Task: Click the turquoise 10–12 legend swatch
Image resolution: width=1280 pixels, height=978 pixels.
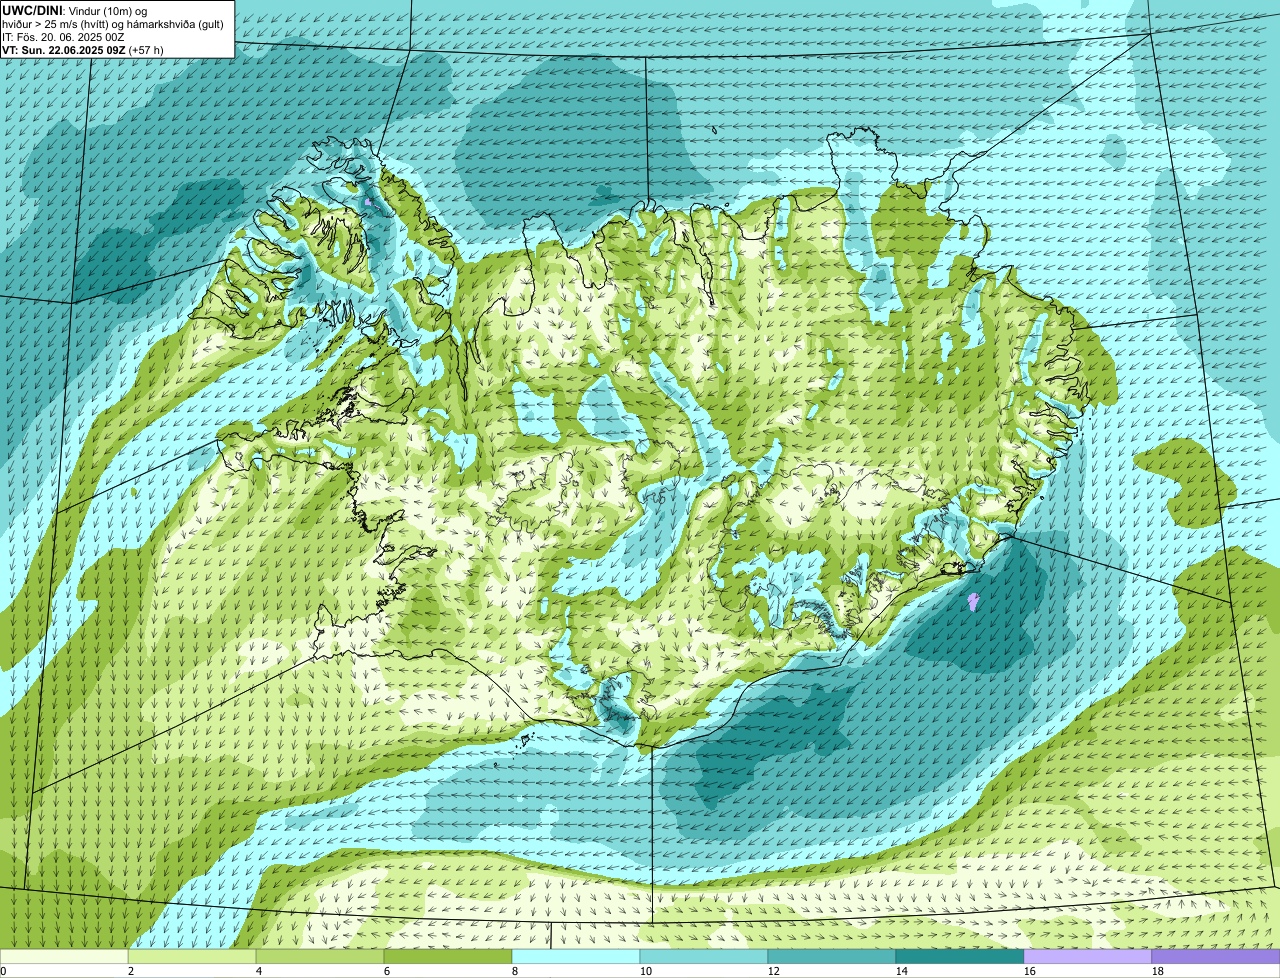Action: pyautogui.click(x=704, y=957)
